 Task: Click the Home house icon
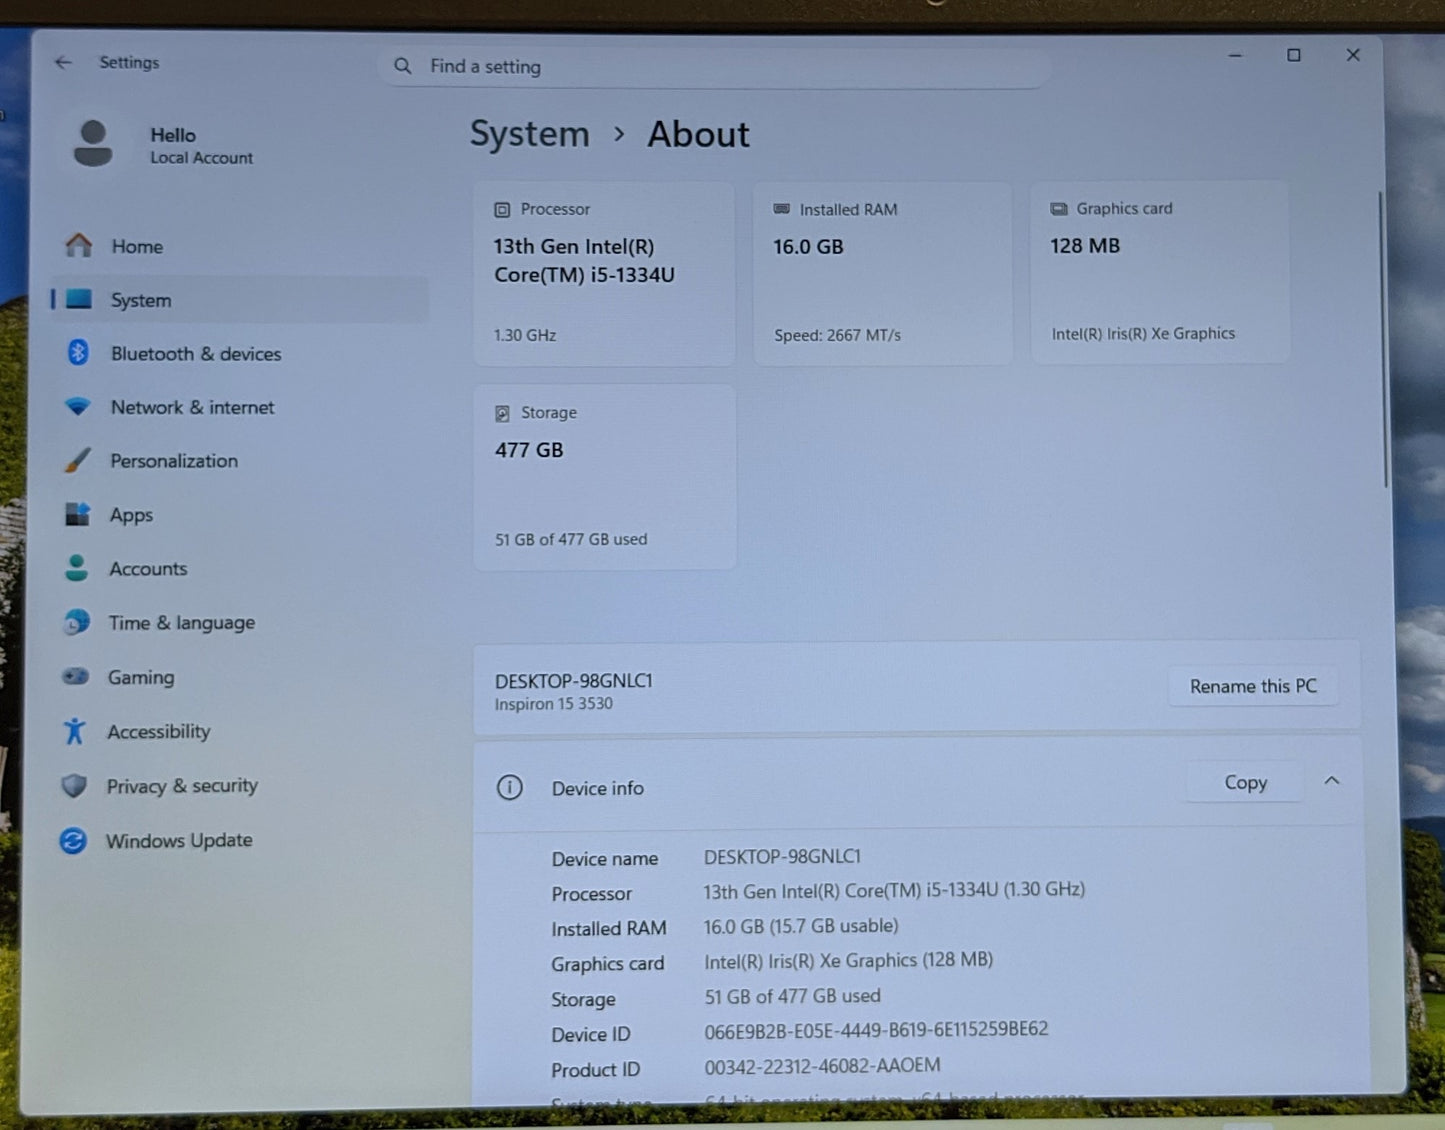pyautogui.click(x=78, y=245)
